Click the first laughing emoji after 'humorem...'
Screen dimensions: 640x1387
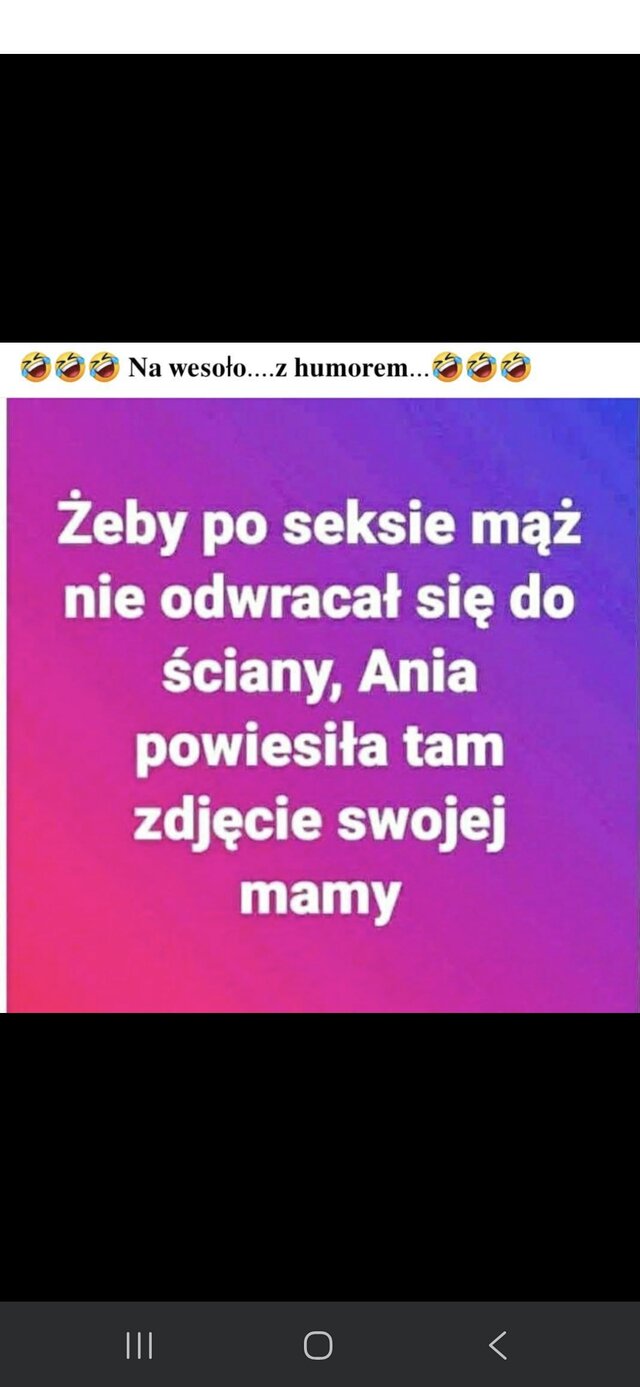point(447,368)
